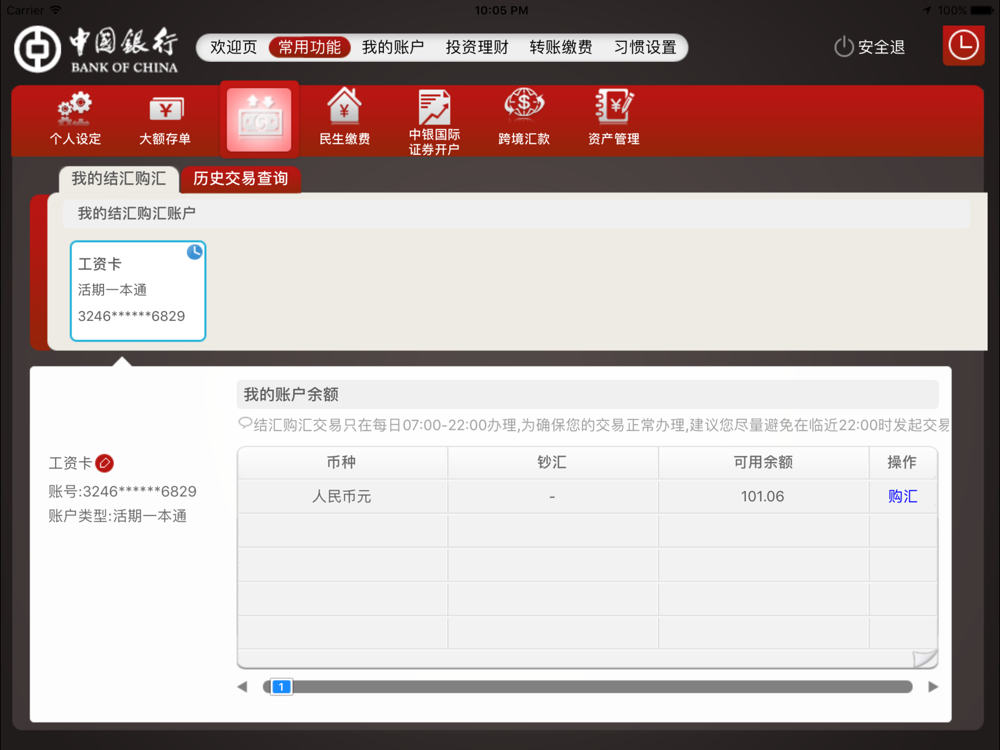
Task: Open the 转账缴费 menu
Action: coord(561,47)
